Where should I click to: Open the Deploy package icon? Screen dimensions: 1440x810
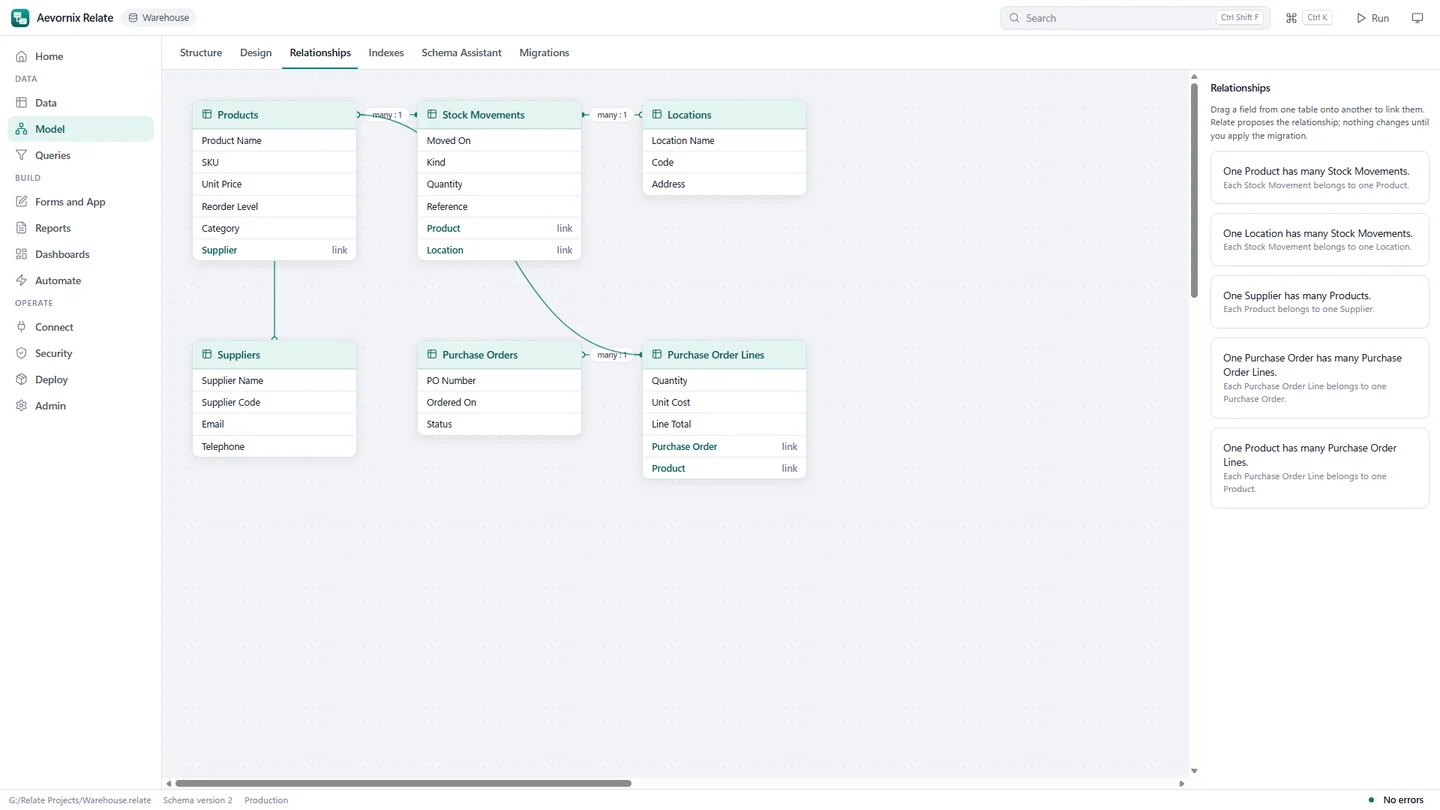[21, 380]
